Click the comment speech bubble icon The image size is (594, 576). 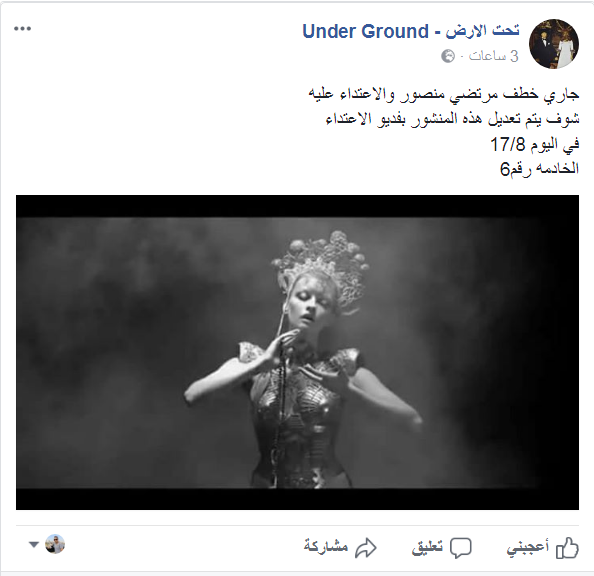pyautogui.click(x=461, y=548)
